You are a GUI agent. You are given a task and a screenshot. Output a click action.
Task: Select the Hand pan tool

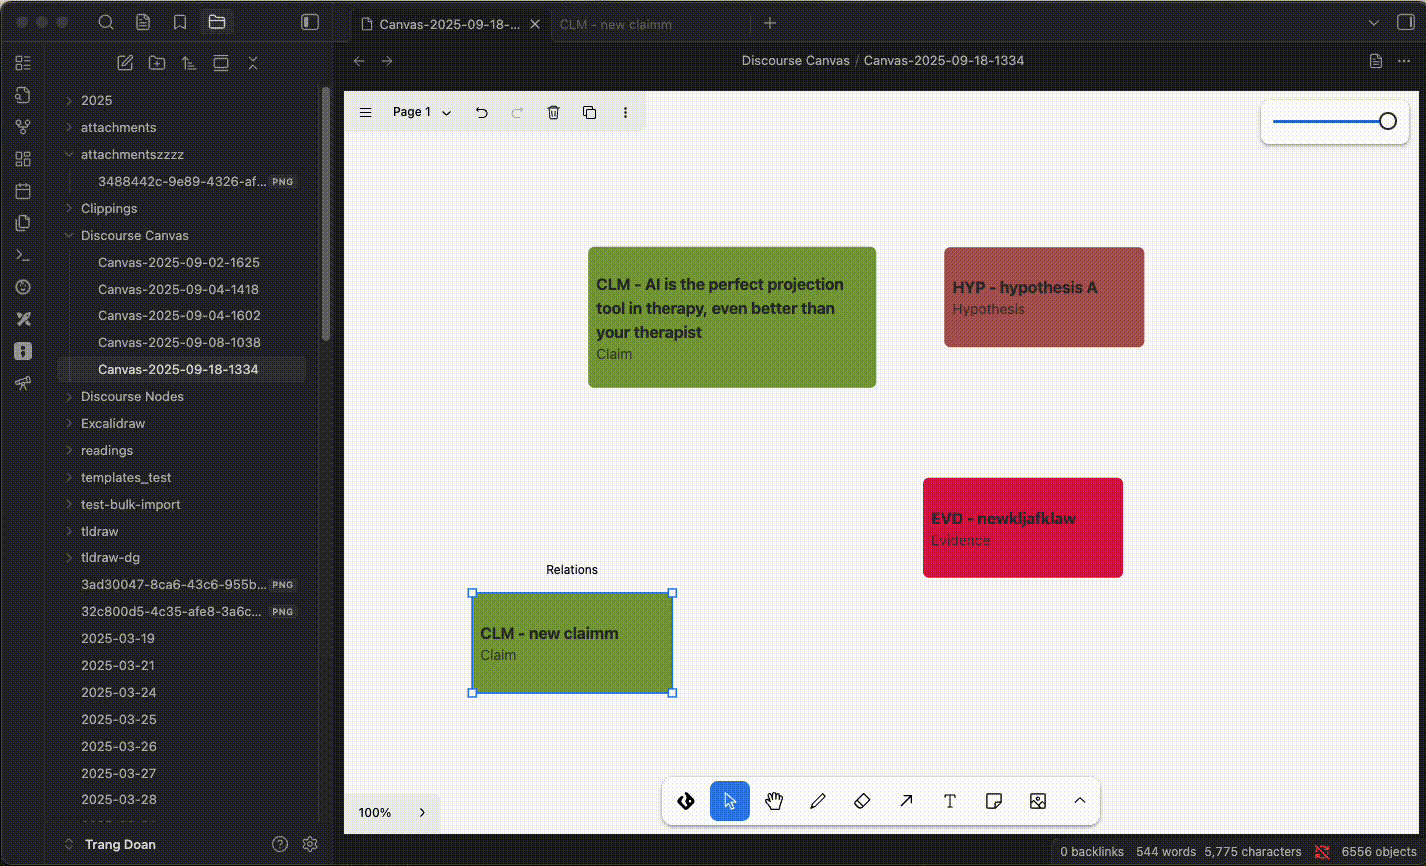pos(774,801)
